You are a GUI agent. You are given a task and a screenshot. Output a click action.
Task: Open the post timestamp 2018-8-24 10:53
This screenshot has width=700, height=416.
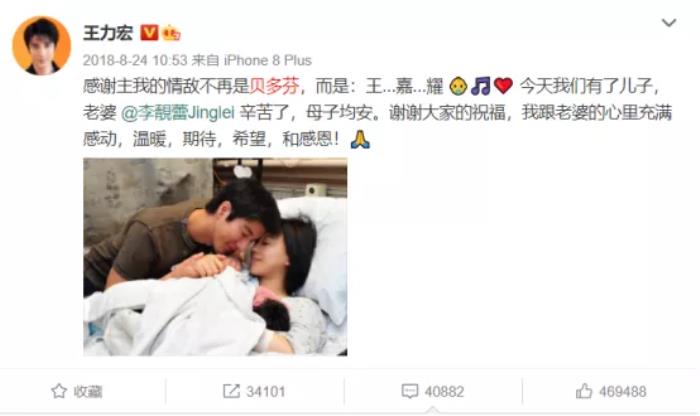(135, 60)
